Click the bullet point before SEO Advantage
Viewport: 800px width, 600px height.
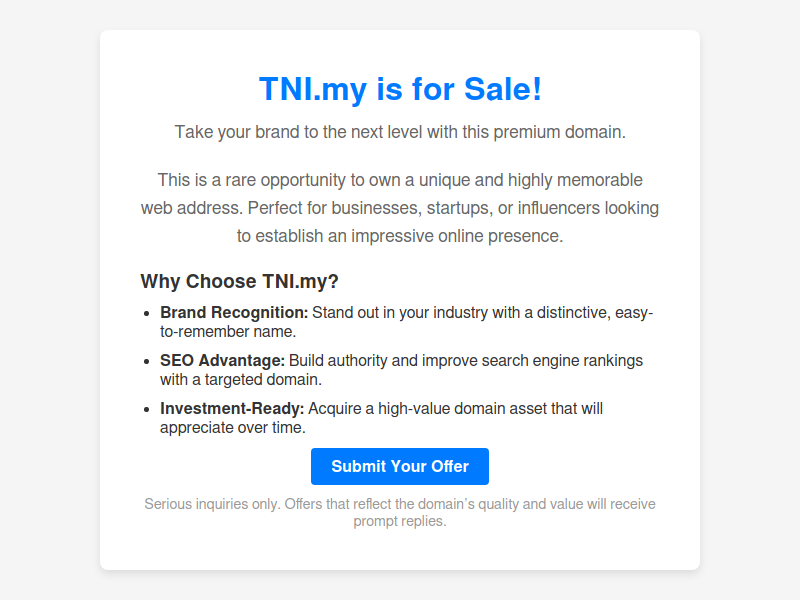pos(147,361)
